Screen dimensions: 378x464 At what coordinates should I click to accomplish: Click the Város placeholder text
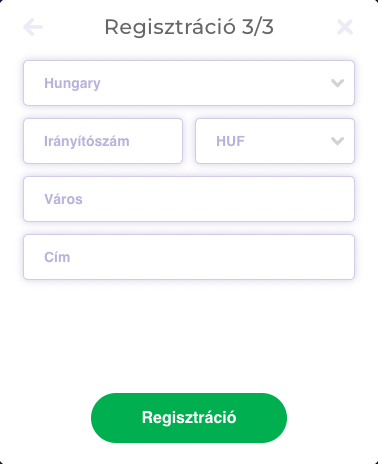tap(63, 199)
